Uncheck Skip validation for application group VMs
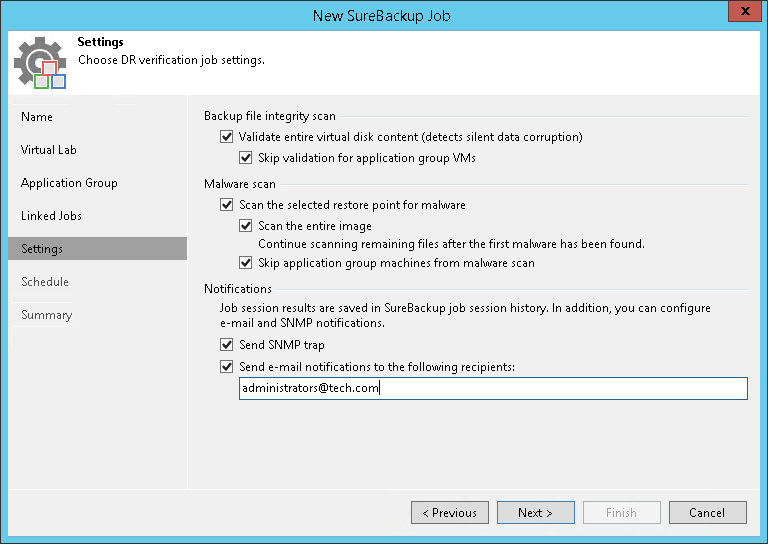 tap(246, 158)
